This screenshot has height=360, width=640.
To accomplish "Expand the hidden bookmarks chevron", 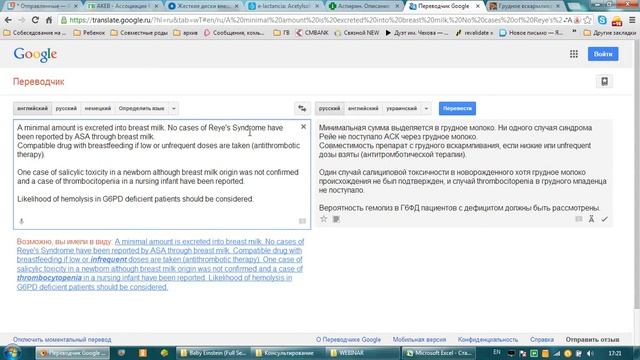I will click(574, 32).
